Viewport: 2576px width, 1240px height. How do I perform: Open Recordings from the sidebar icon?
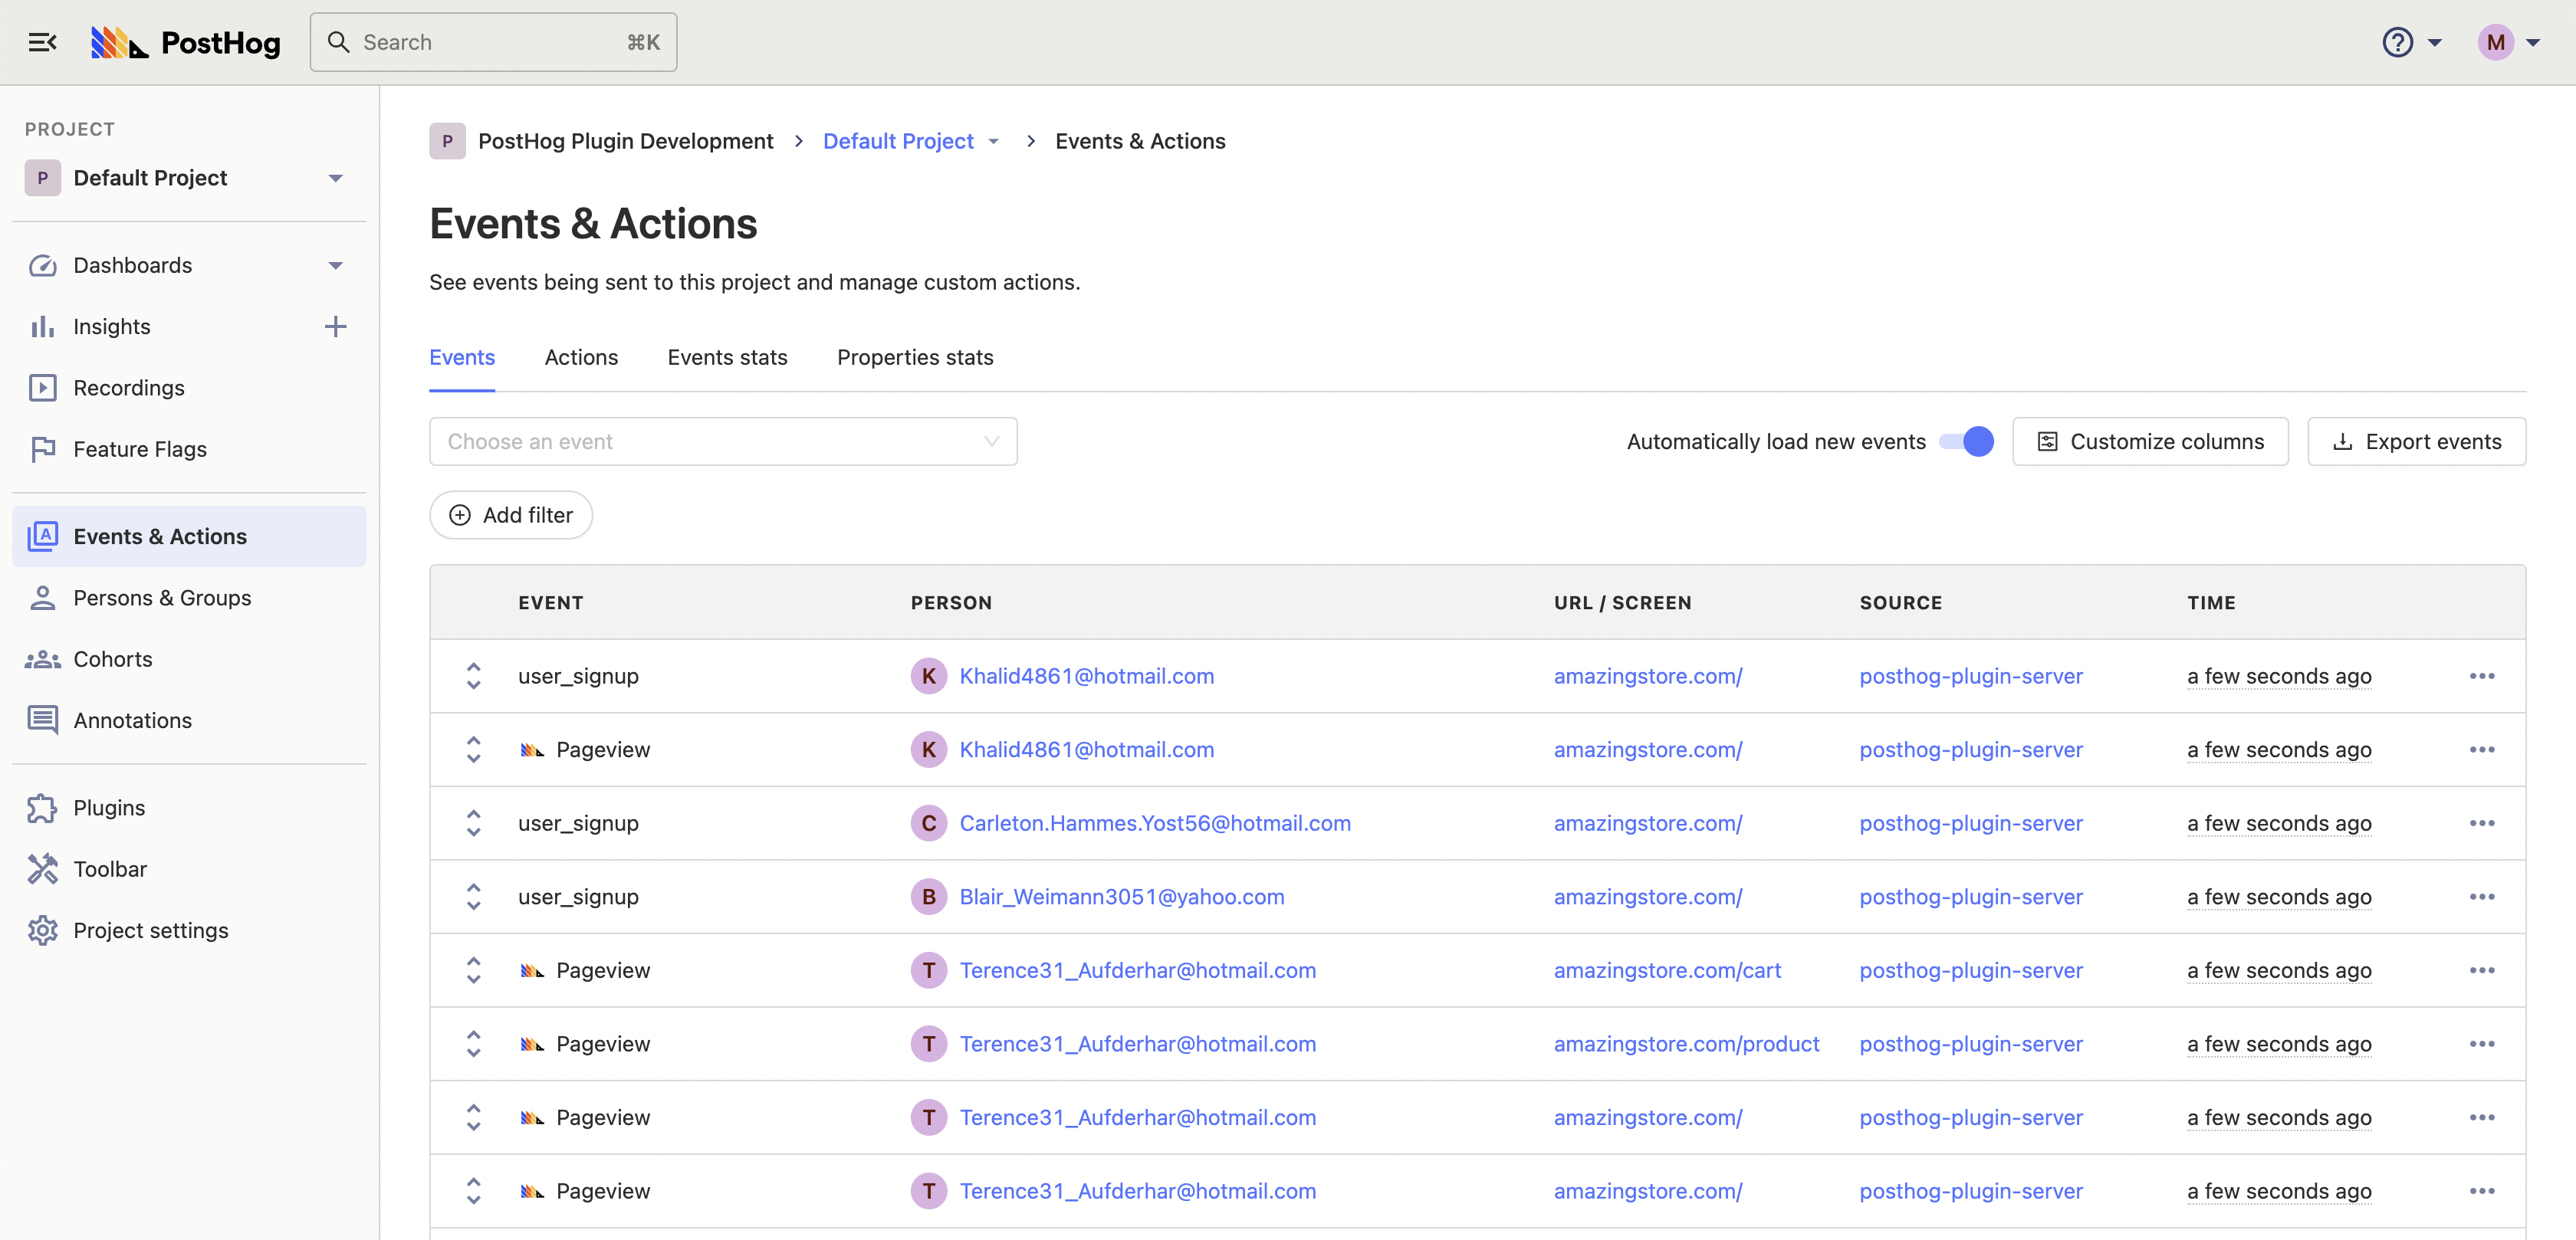click(x=43, y=388)
